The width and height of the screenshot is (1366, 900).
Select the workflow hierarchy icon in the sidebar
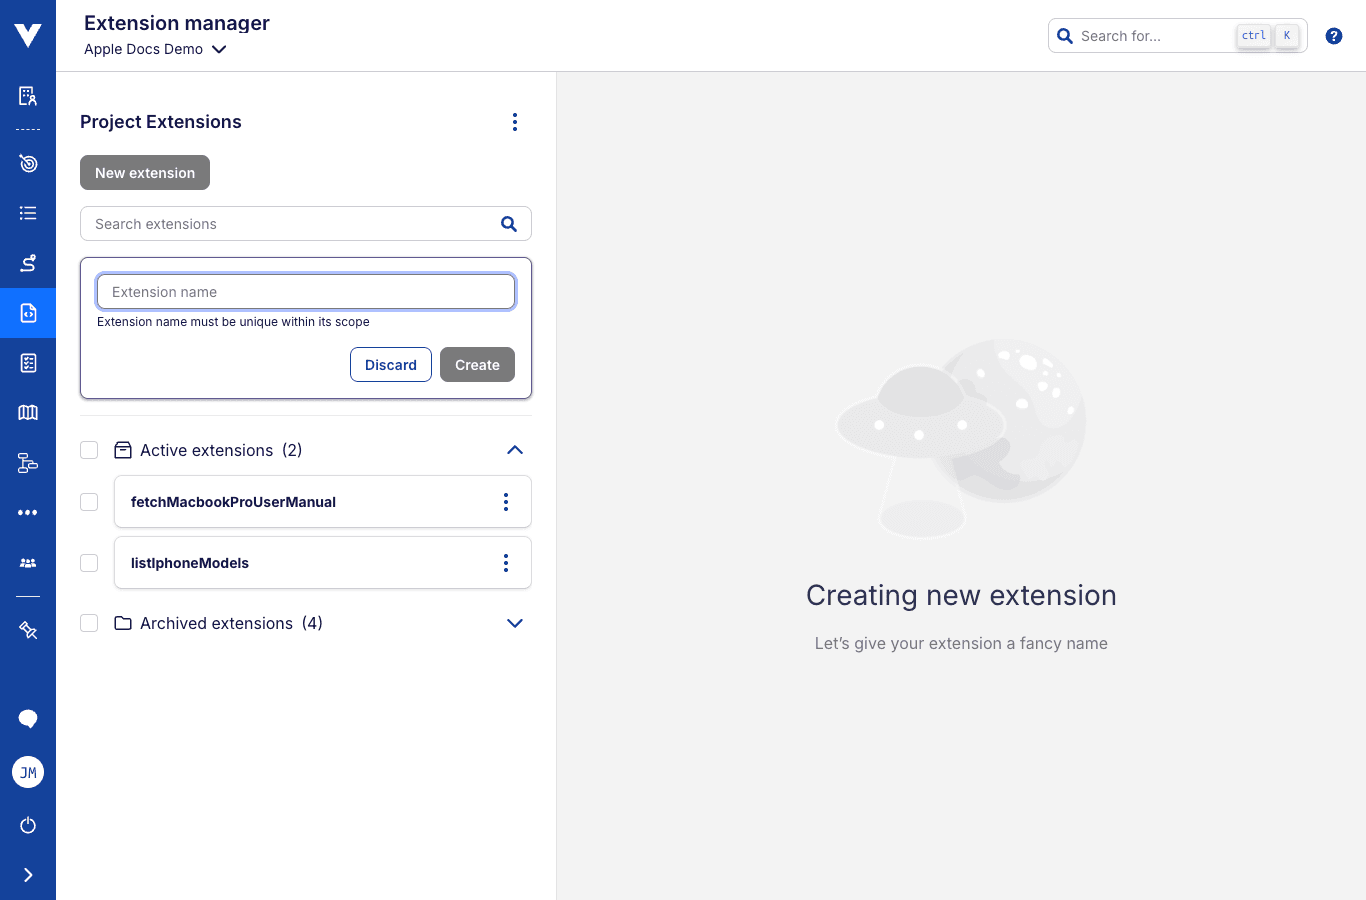27,463
